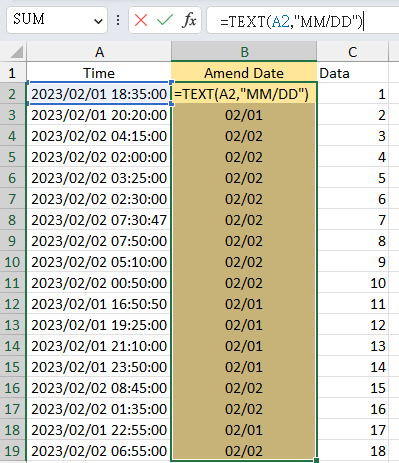Select cell with 2023/02/02 07:30:47

(99, 220)
